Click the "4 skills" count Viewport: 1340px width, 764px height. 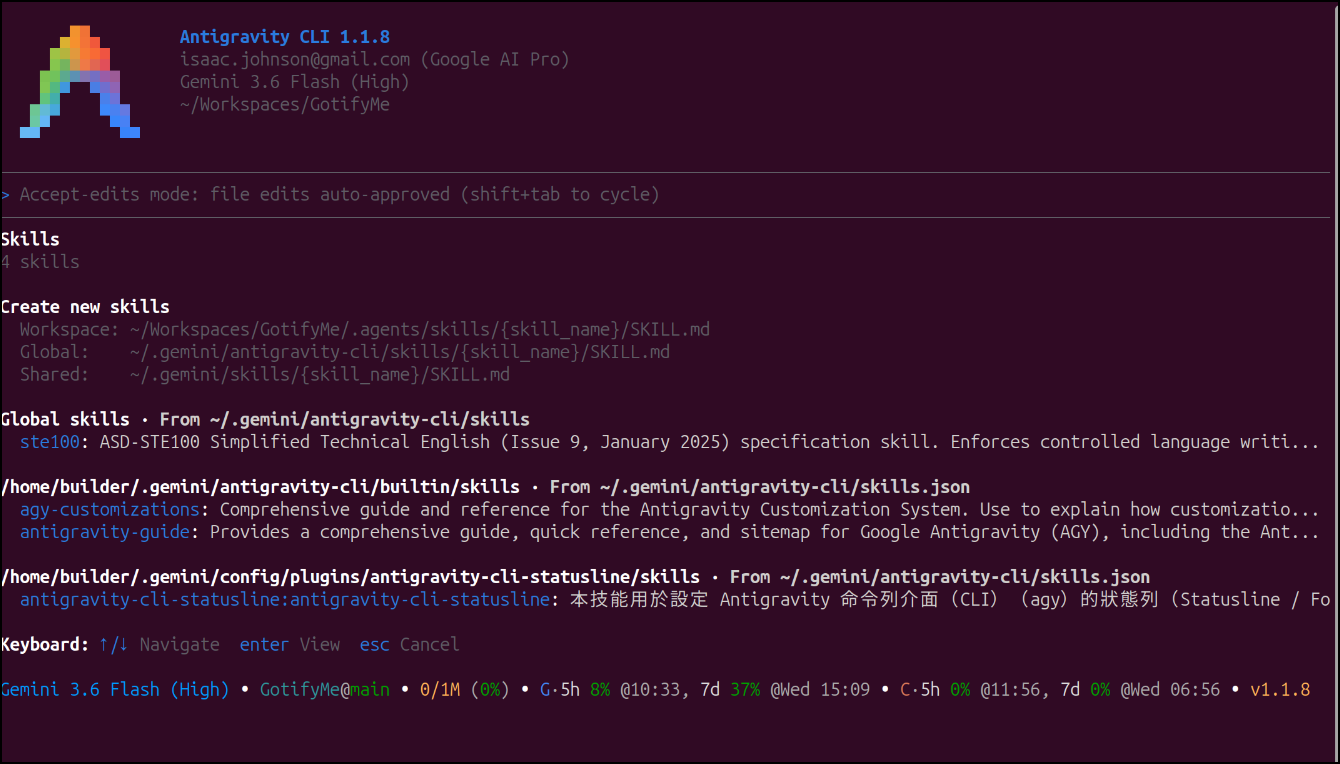[40, 262]
